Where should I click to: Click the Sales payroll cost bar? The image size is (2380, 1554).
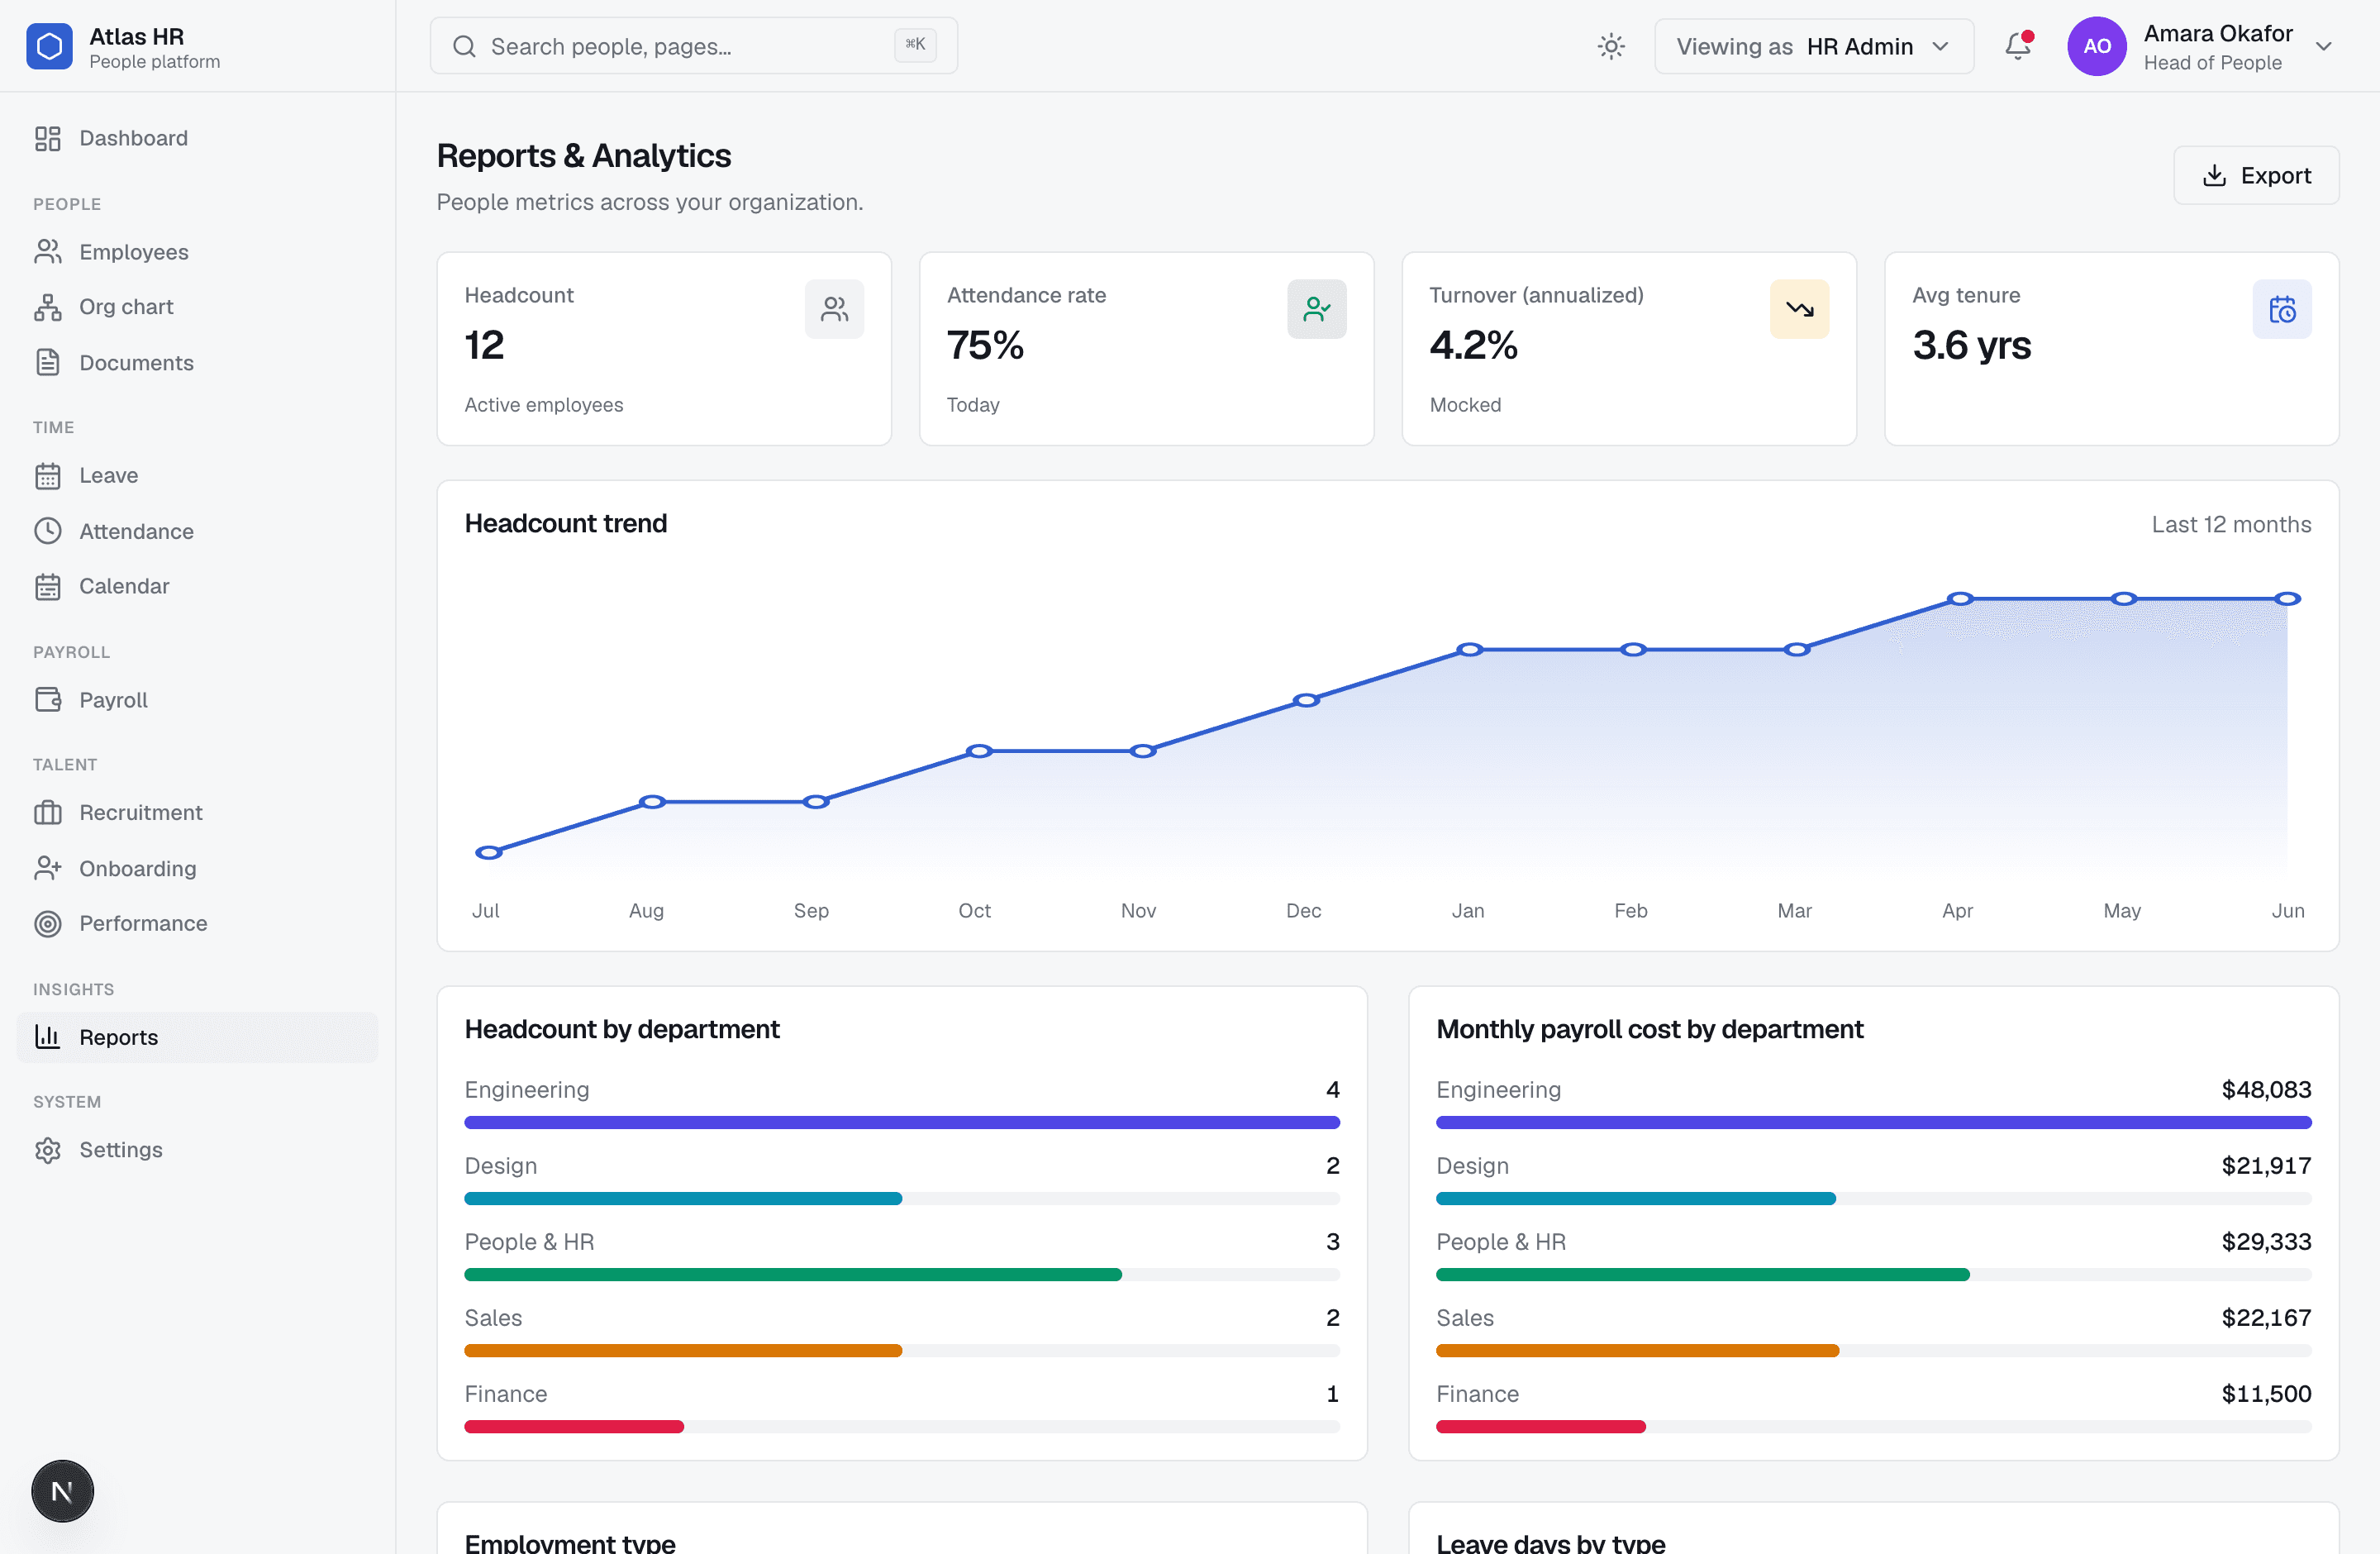pos(1637,1351)
